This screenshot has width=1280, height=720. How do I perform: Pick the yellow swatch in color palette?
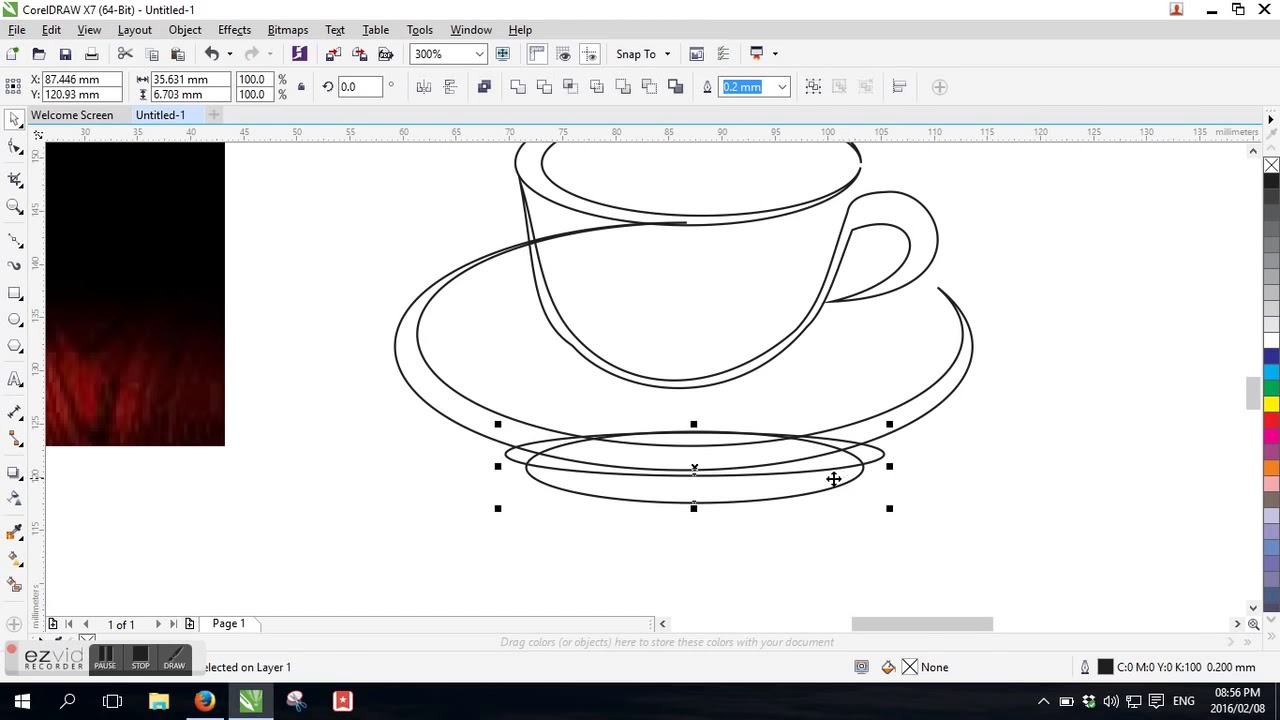(x=1271, y=404)
